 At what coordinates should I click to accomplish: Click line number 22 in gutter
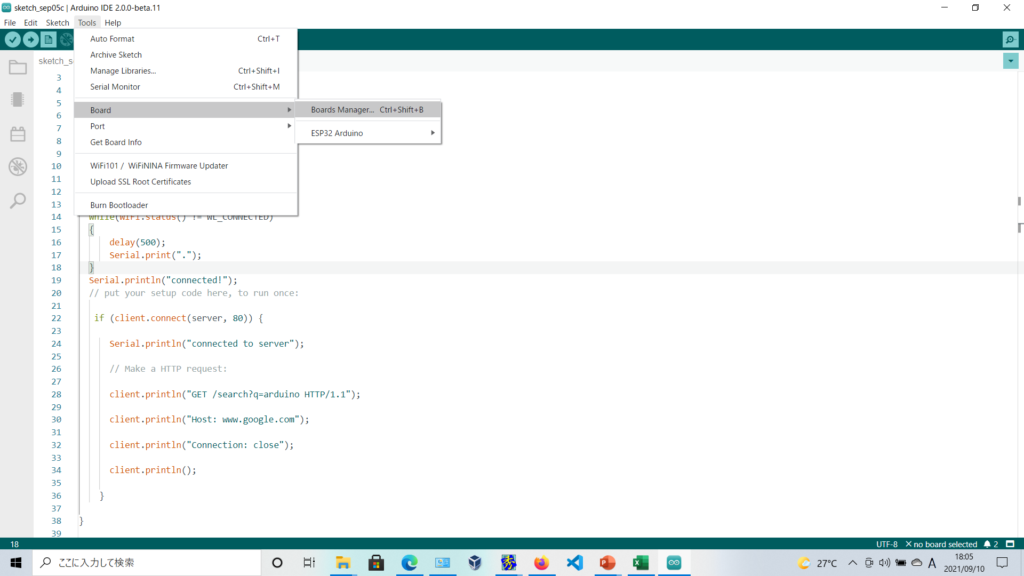56,318
